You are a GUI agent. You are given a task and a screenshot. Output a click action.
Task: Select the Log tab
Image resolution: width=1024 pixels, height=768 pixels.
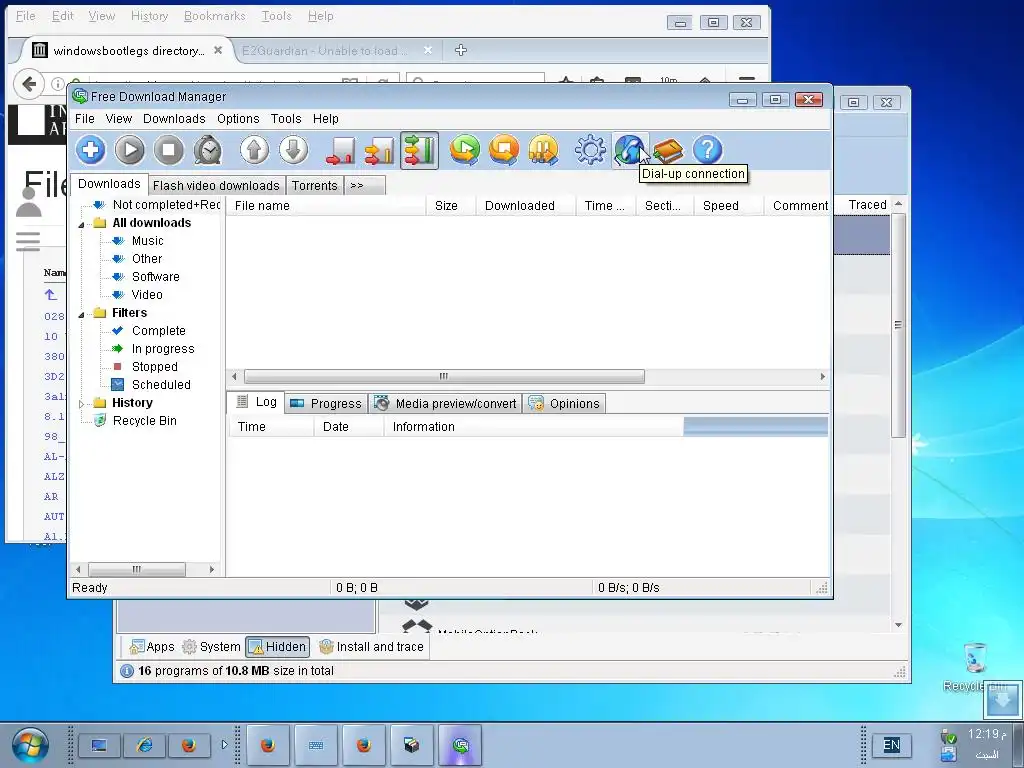(x=257, y=402)
